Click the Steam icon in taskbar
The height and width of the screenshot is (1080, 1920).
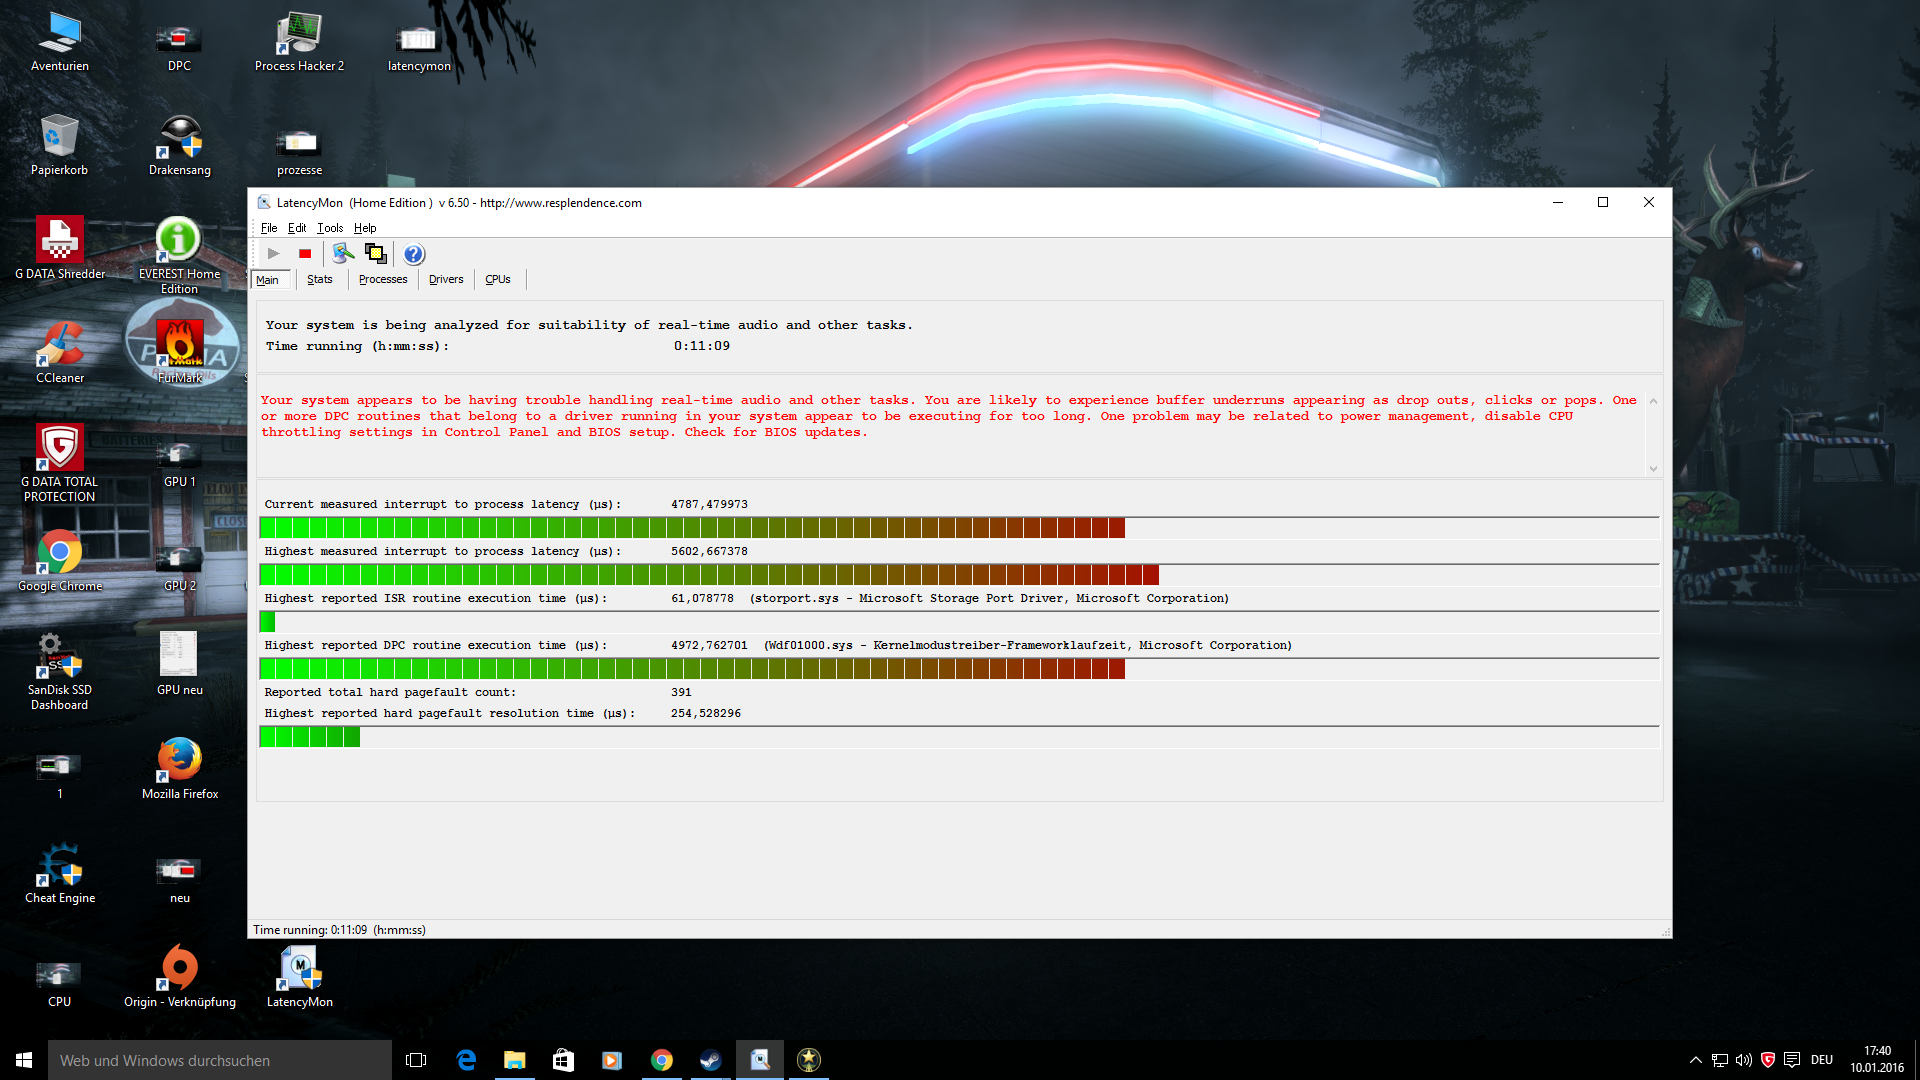[710, 1060]
